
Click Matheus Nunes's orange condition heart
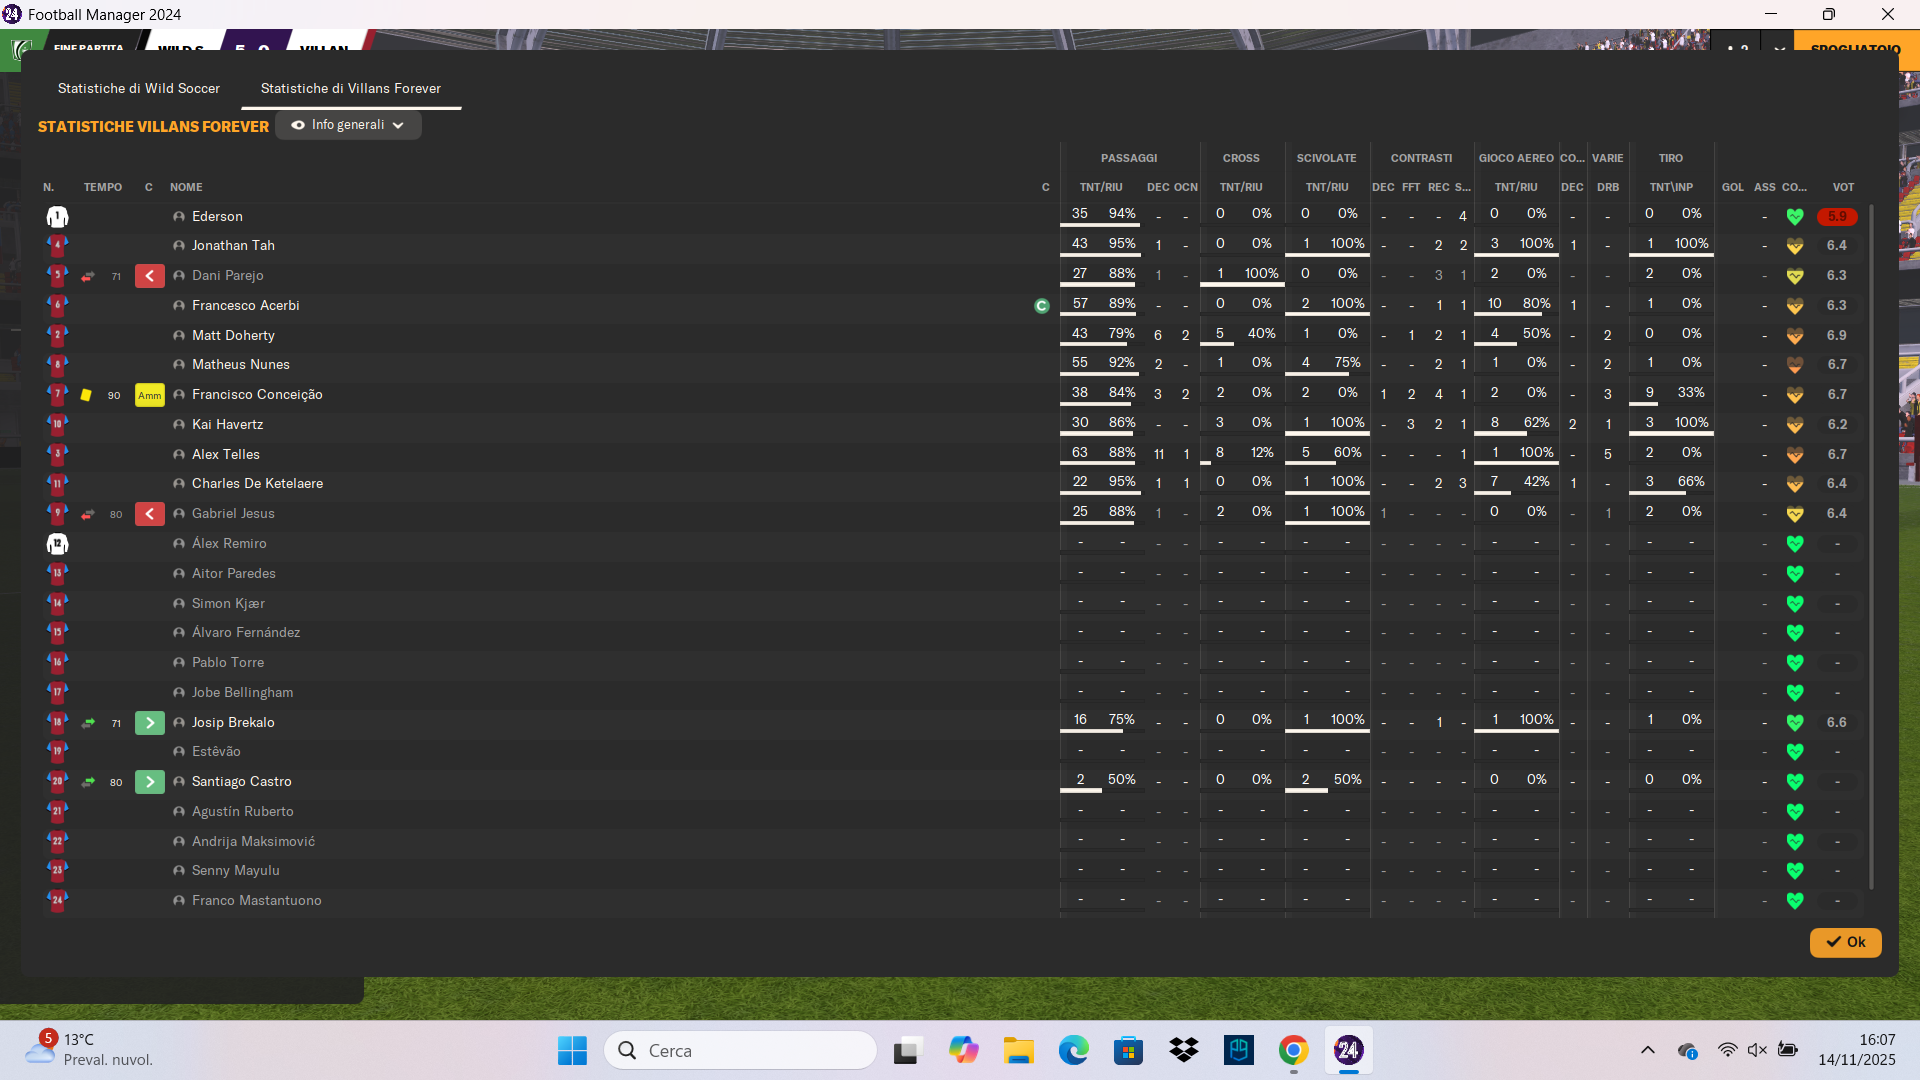click(x=1795, y=365)
